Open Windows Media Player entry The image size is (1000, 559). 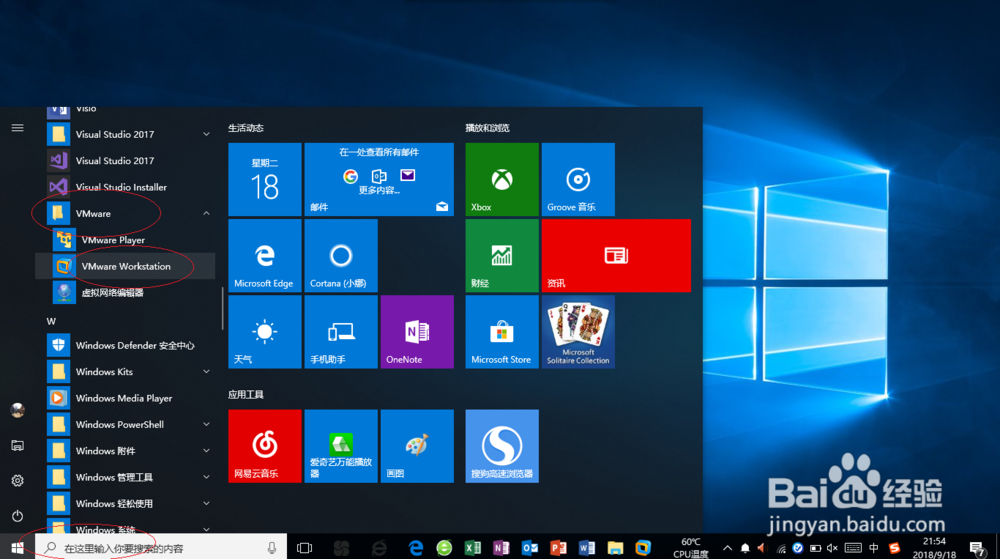tap(125, 398)
